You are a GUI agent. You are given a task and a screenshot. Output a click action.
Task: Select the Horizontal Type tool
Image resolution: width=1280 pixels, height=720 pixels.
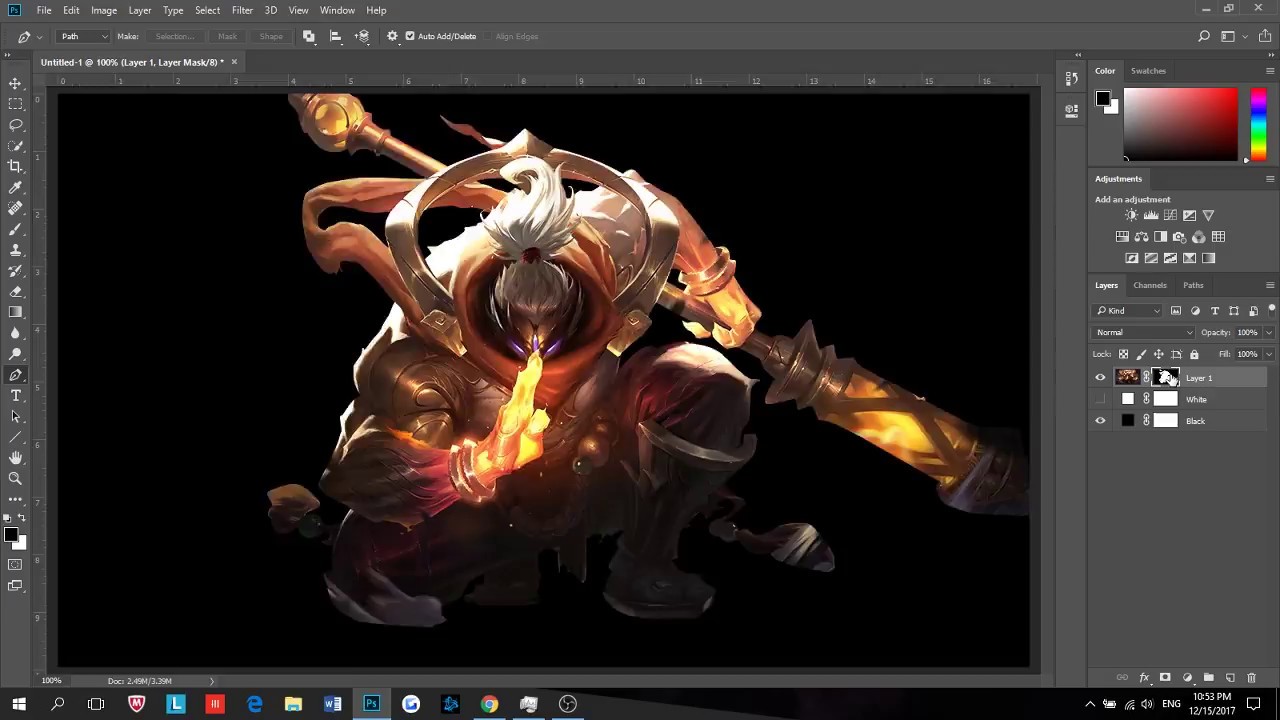pos(15,395)
